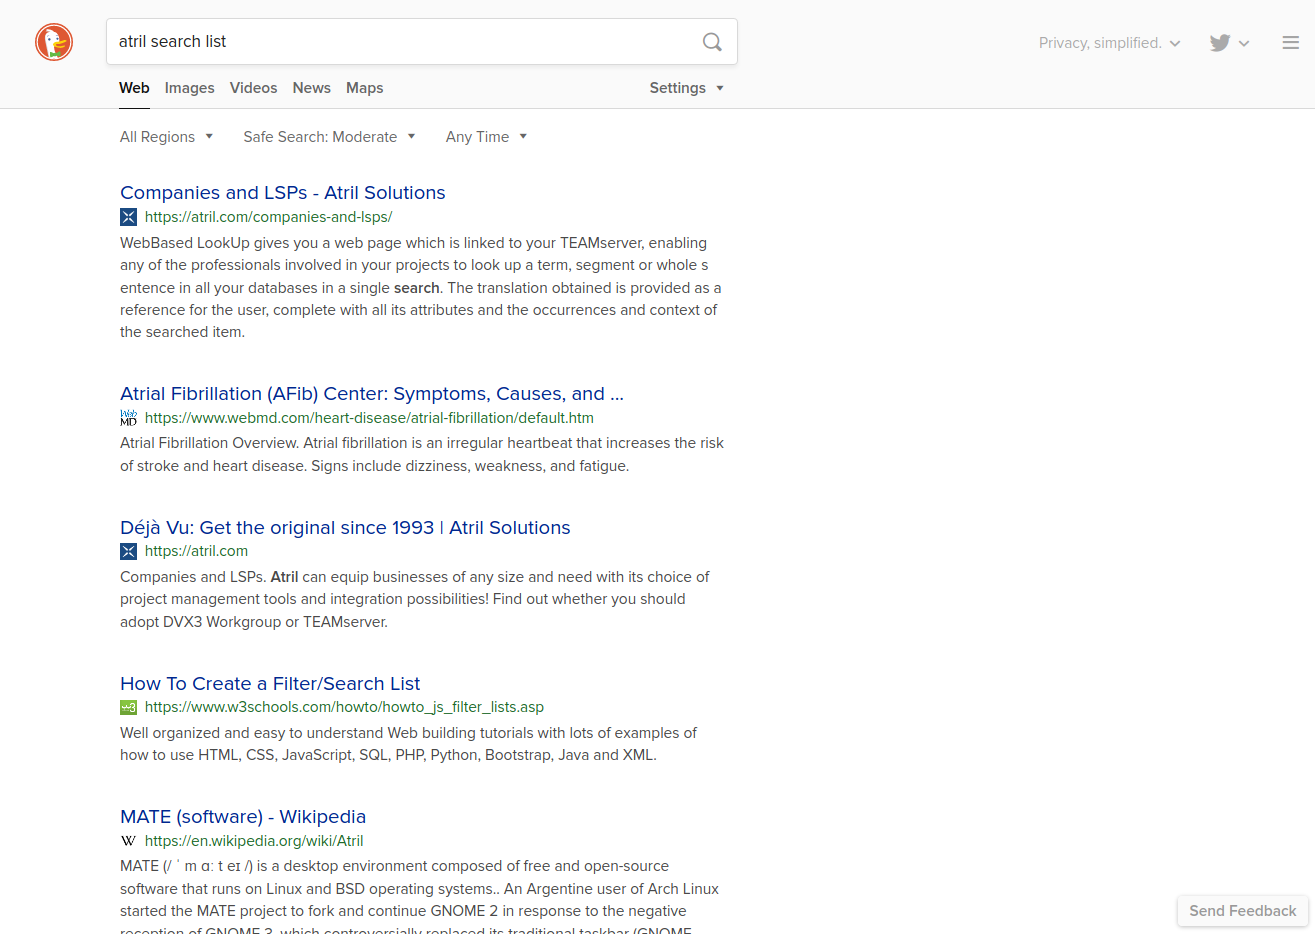Switch to the Videos tab

254,88
